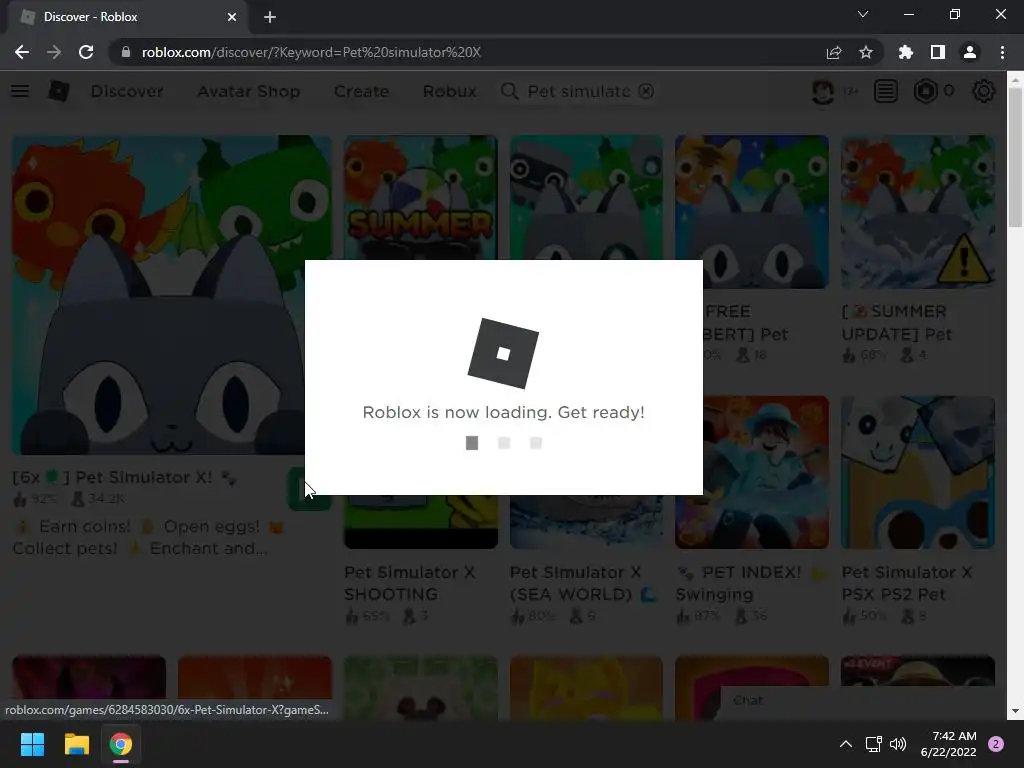The height and width of the screenshot is (768, 1024).
Task: Click the PET INDEX! Swinging title
Action: click(x=750, y=583)
